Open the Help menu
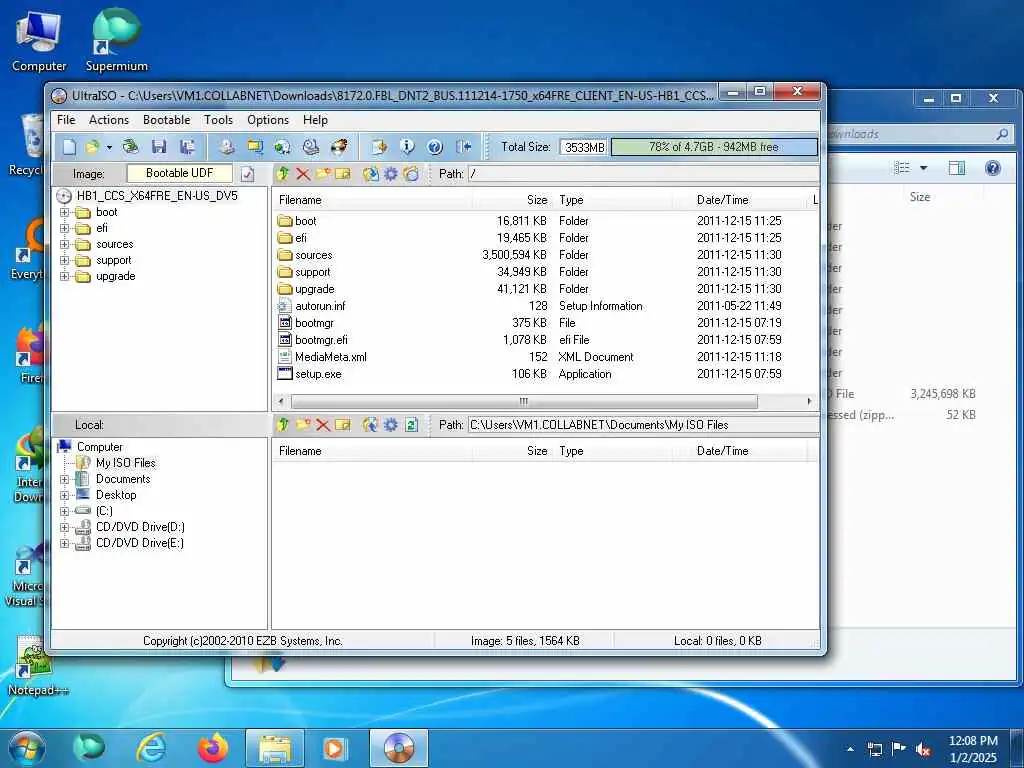Viewport: 1024px width, 768px height. (x=315, y=120)
